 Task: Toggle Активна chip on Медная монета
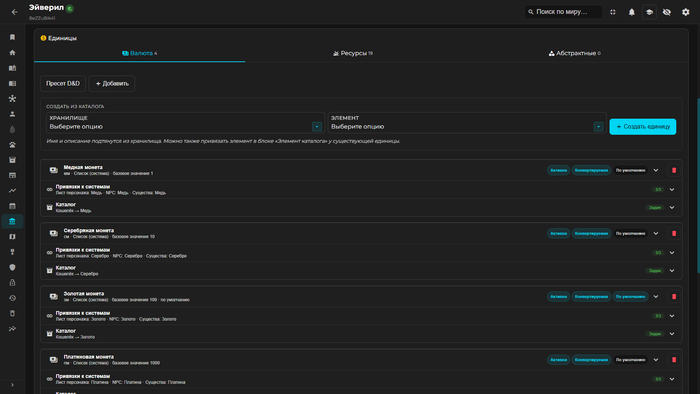[558, 170]
